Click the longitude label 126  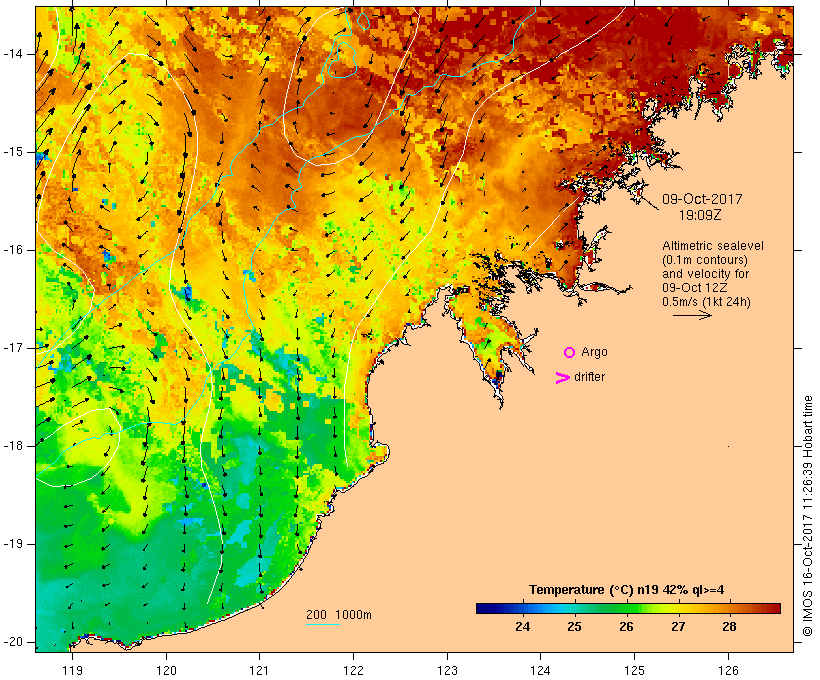pyautogui.click(x=728, y=671)
